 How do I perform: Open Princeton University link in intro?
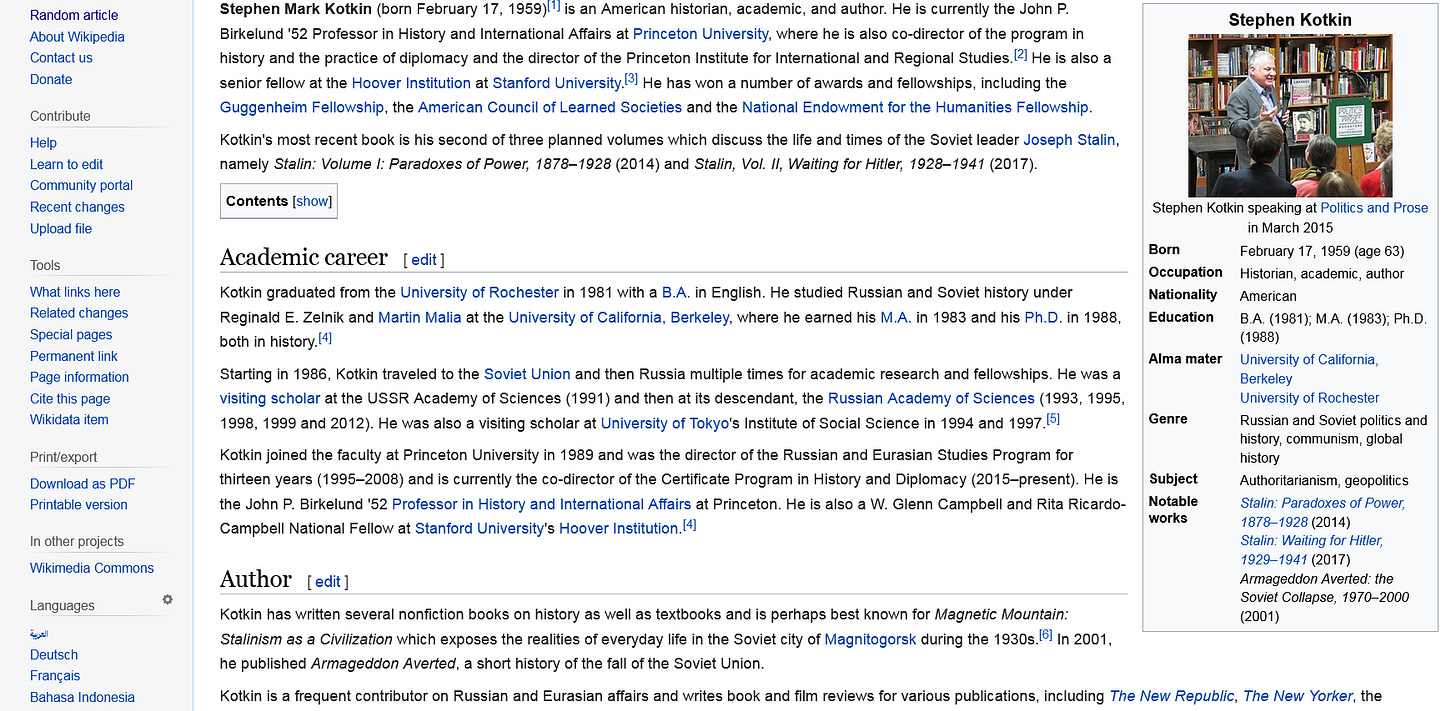[700, 34]
